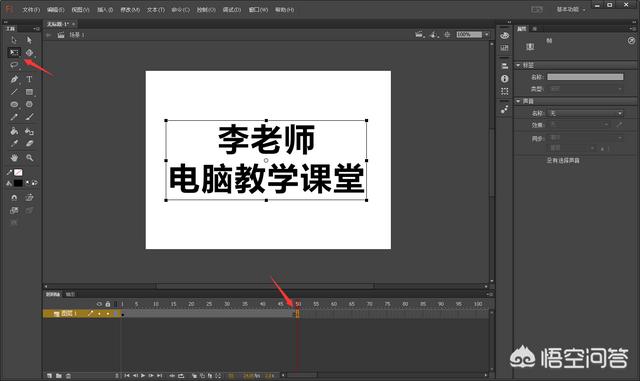
Task: Select the Paint Bucket tool
Action: click(x=14, y=131)
